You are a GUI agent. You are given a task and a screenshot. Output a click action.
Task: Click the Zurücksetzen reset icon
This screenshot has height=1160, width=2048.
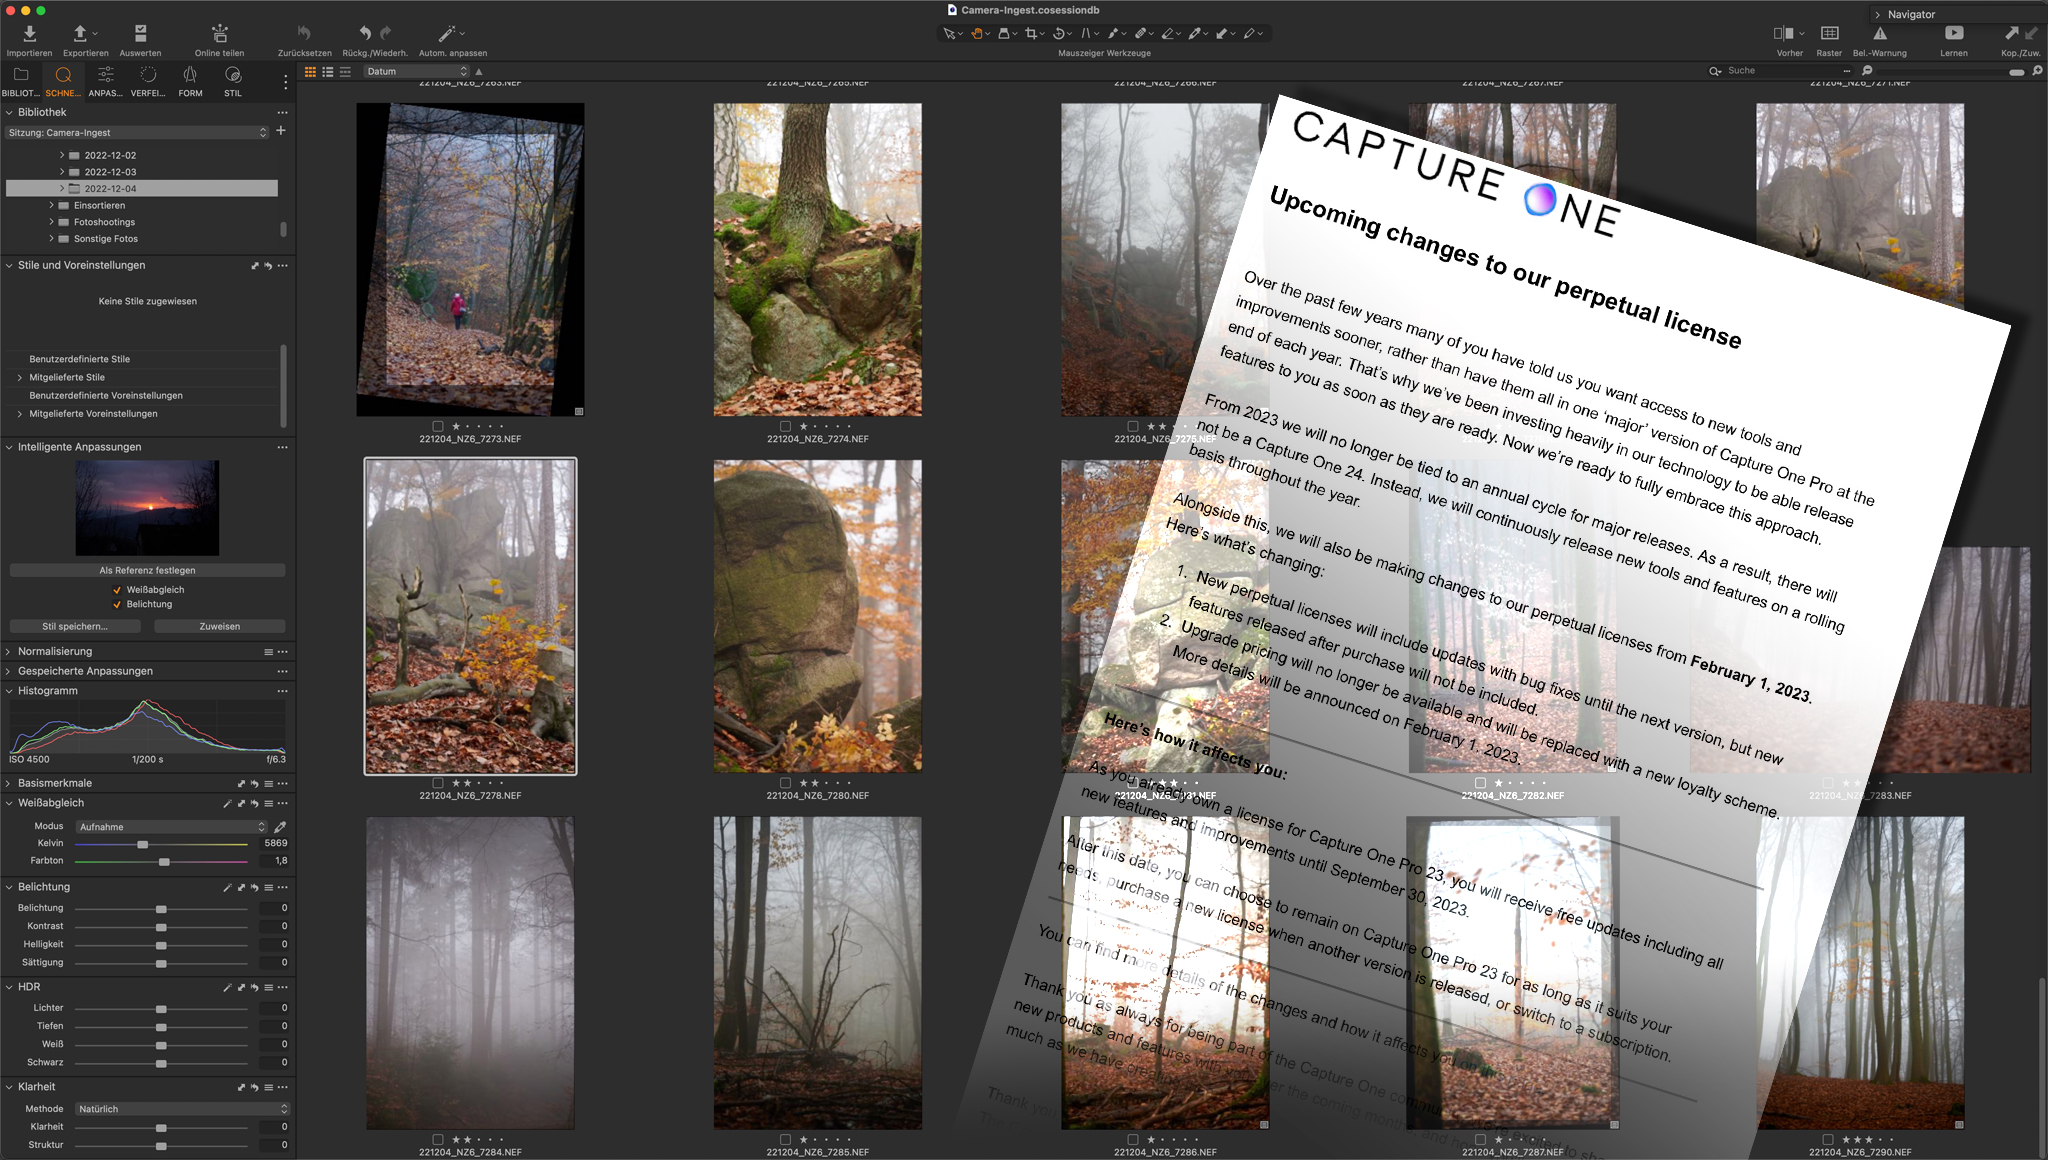pos(304,34)
